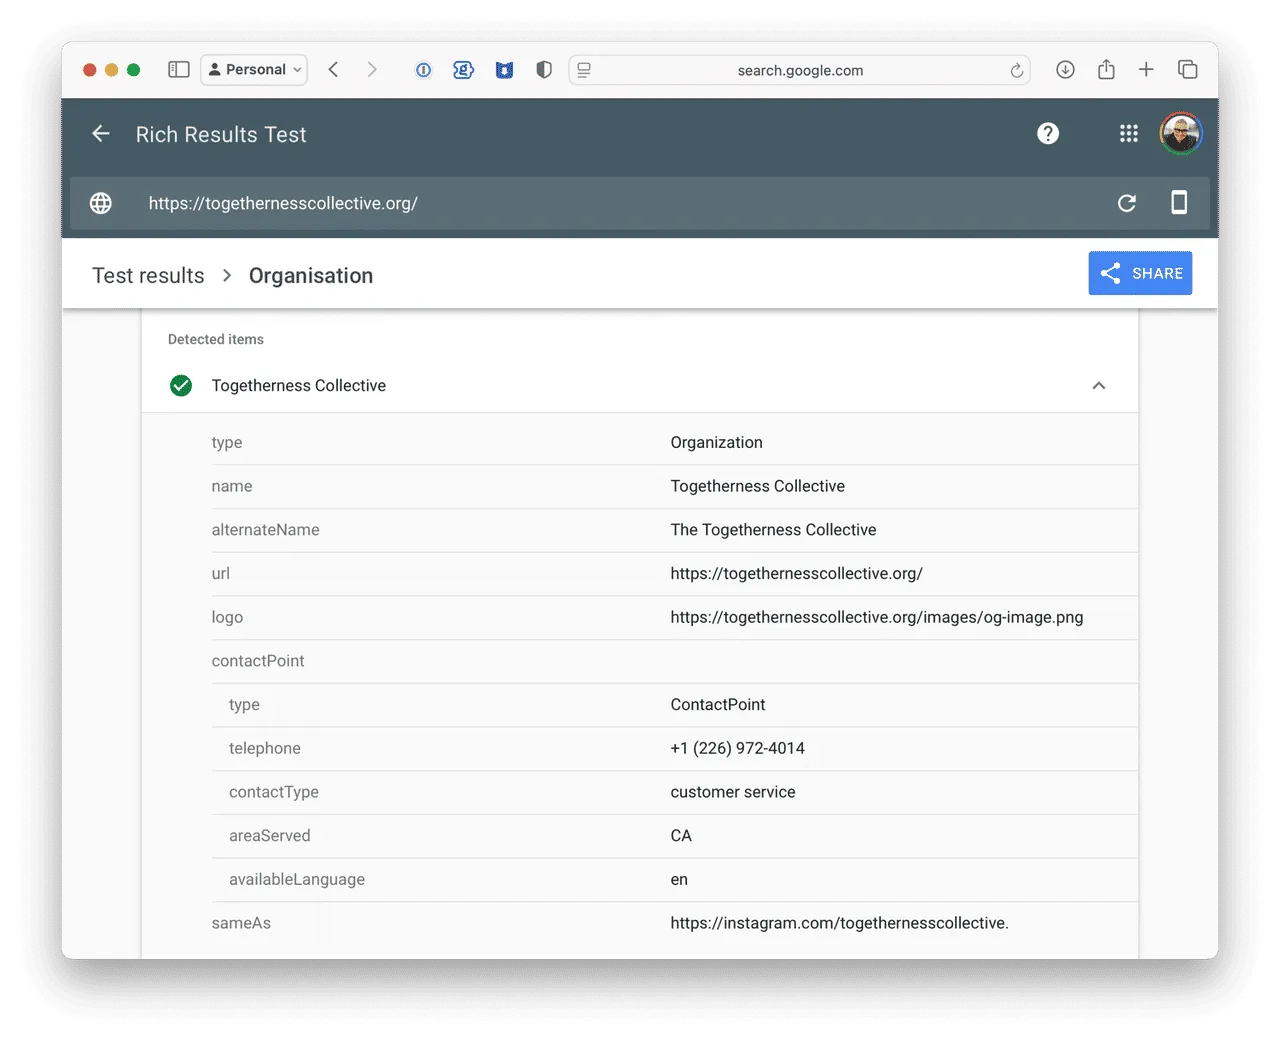Select the telephone number +1 (226) 972-4014
The image size is (1280, 1040).
737,749
